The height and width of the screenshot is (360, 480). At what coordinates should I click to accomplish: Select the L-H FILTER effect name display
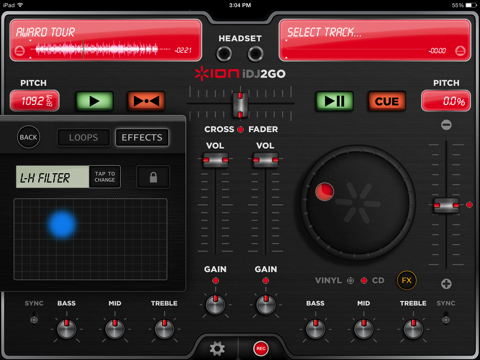52,177
